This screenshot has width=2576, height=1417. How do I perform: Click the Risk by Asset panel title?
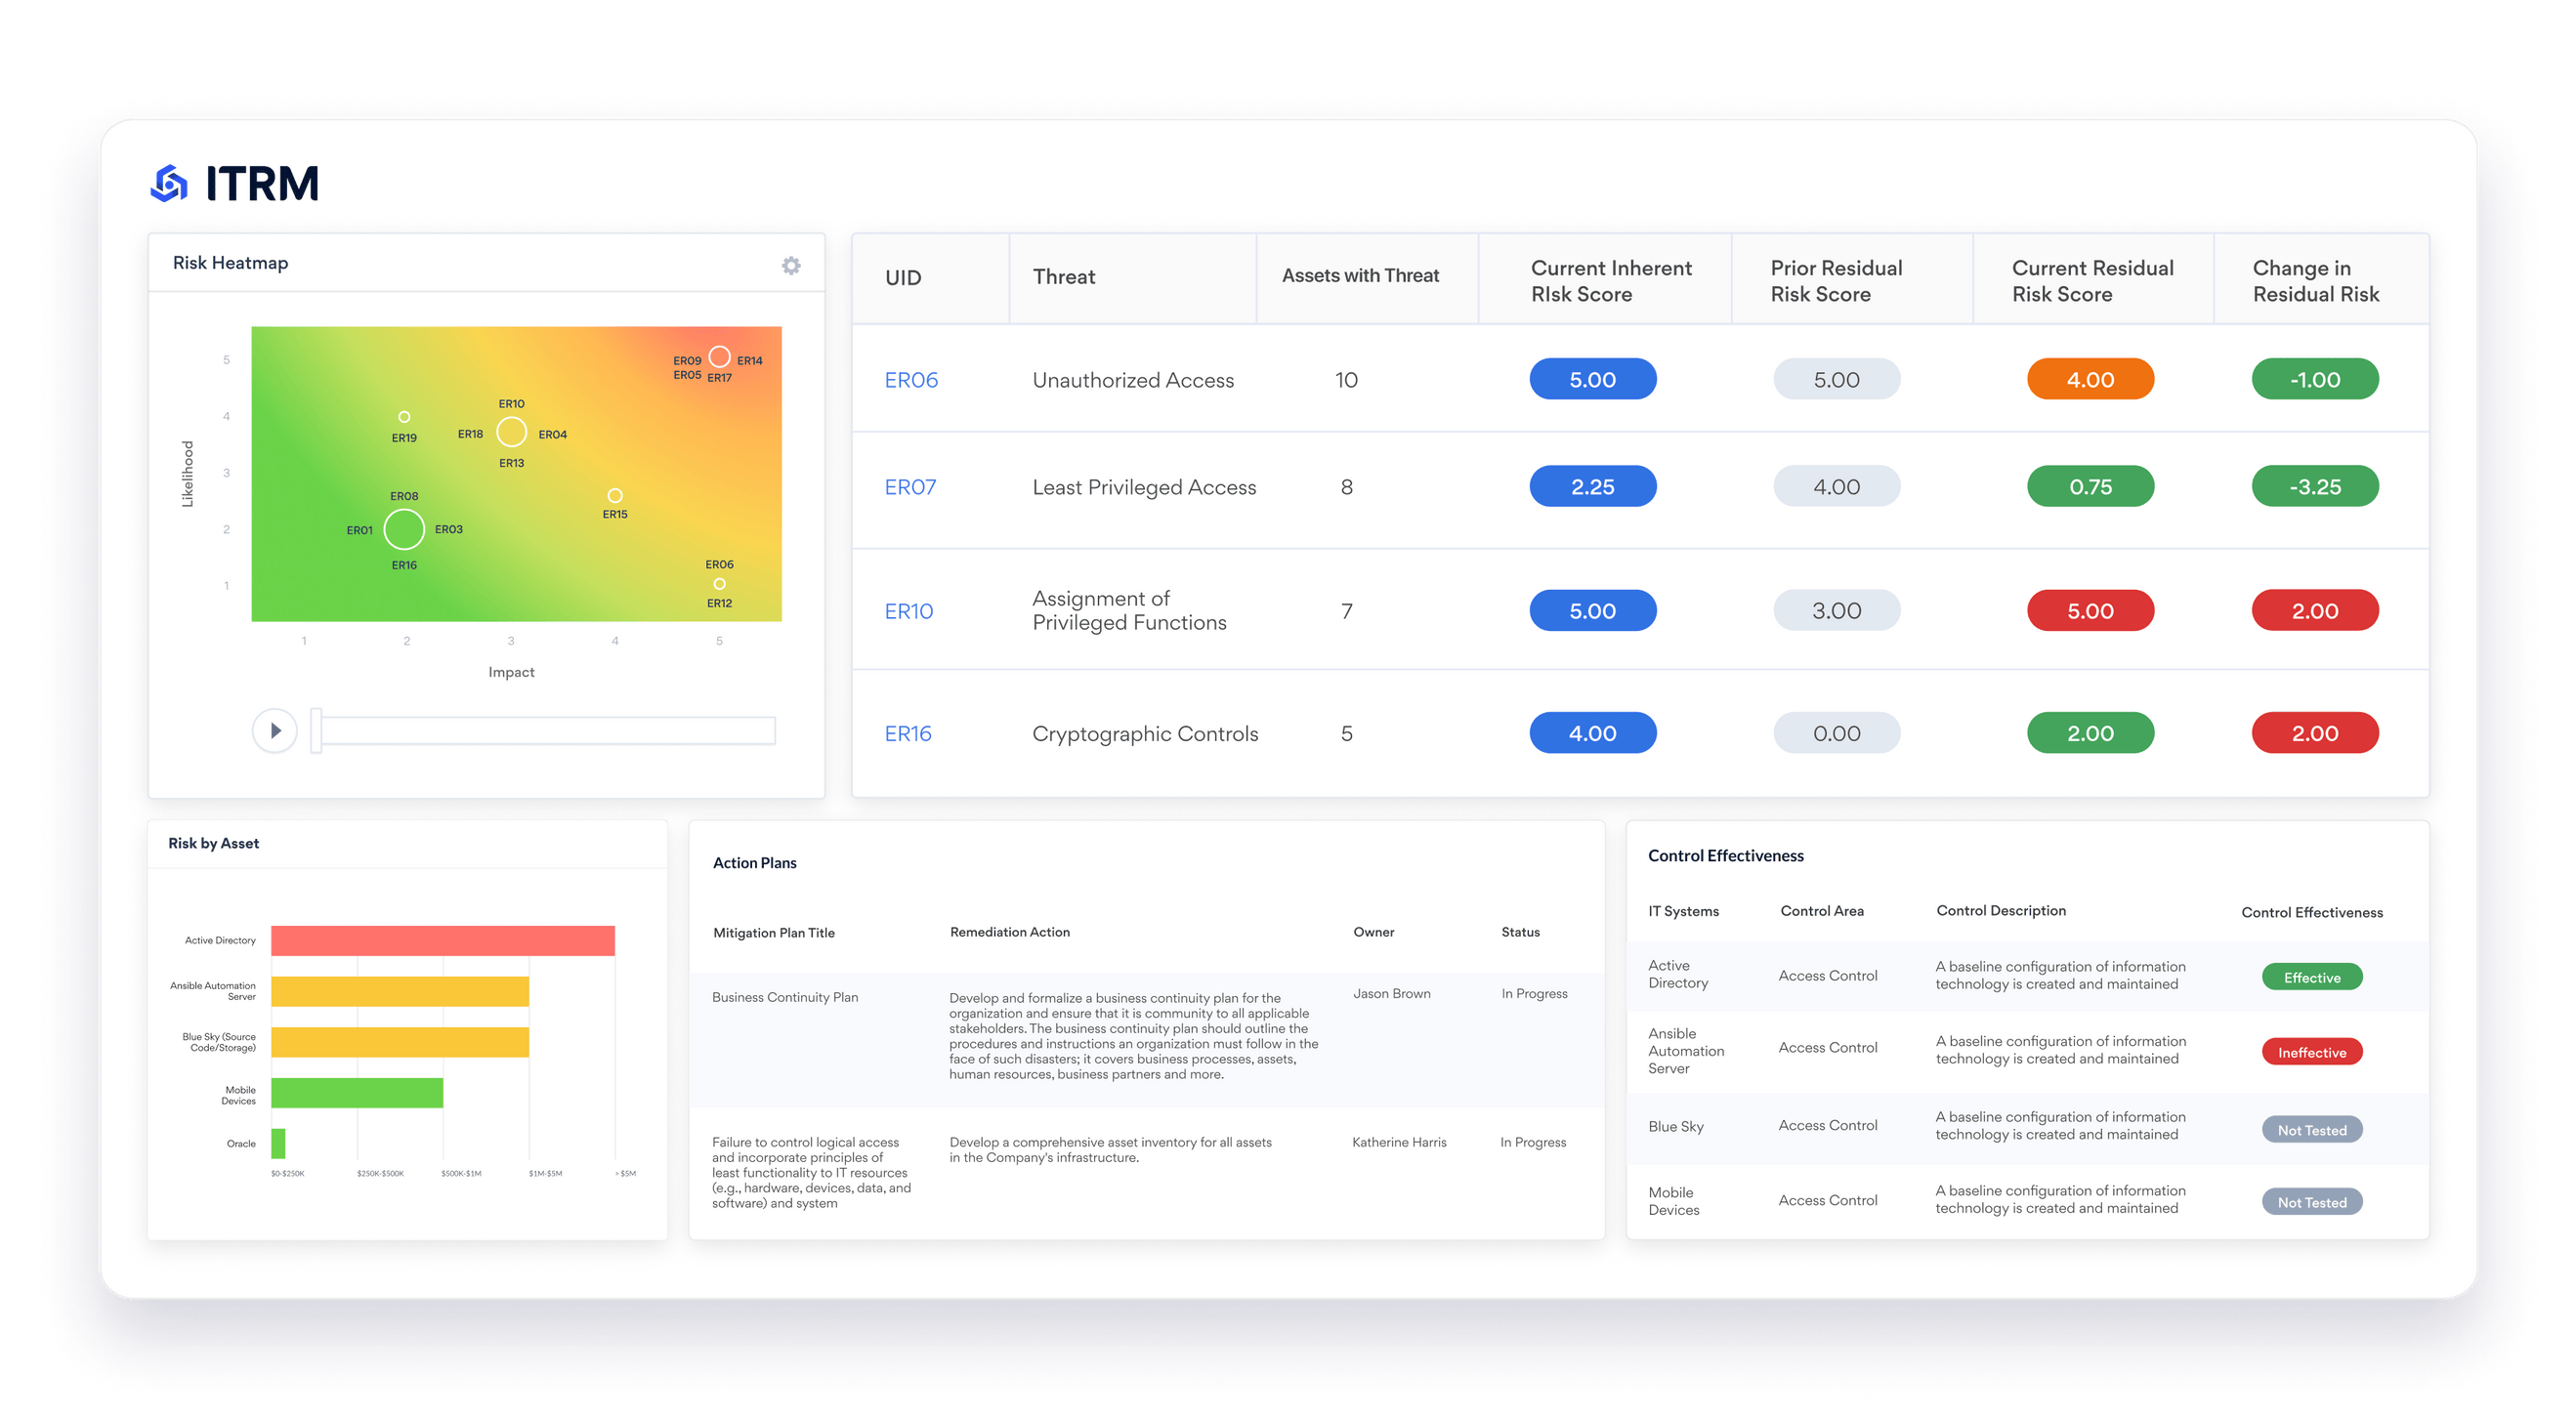click(213, 844)
